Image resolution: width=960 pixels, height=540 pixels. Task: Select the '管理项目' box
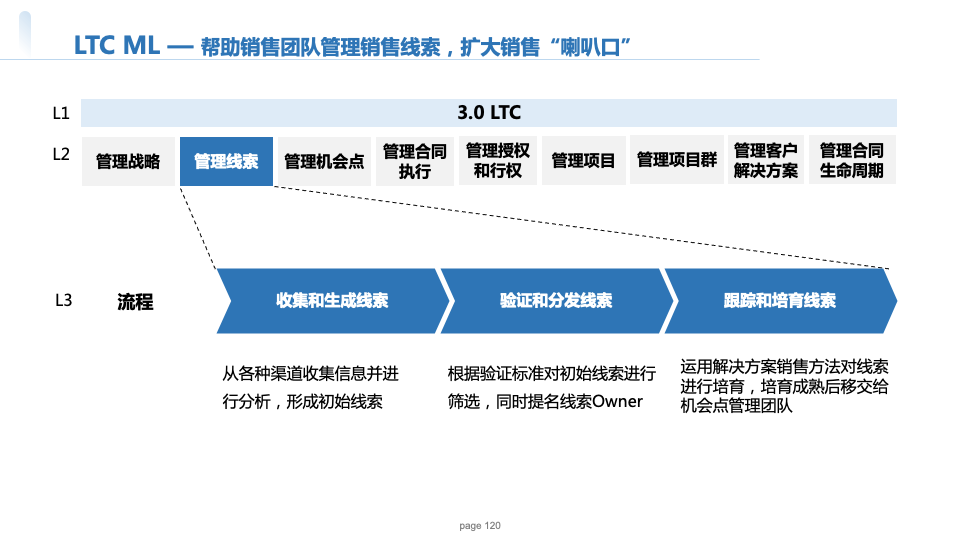[583, 160]
